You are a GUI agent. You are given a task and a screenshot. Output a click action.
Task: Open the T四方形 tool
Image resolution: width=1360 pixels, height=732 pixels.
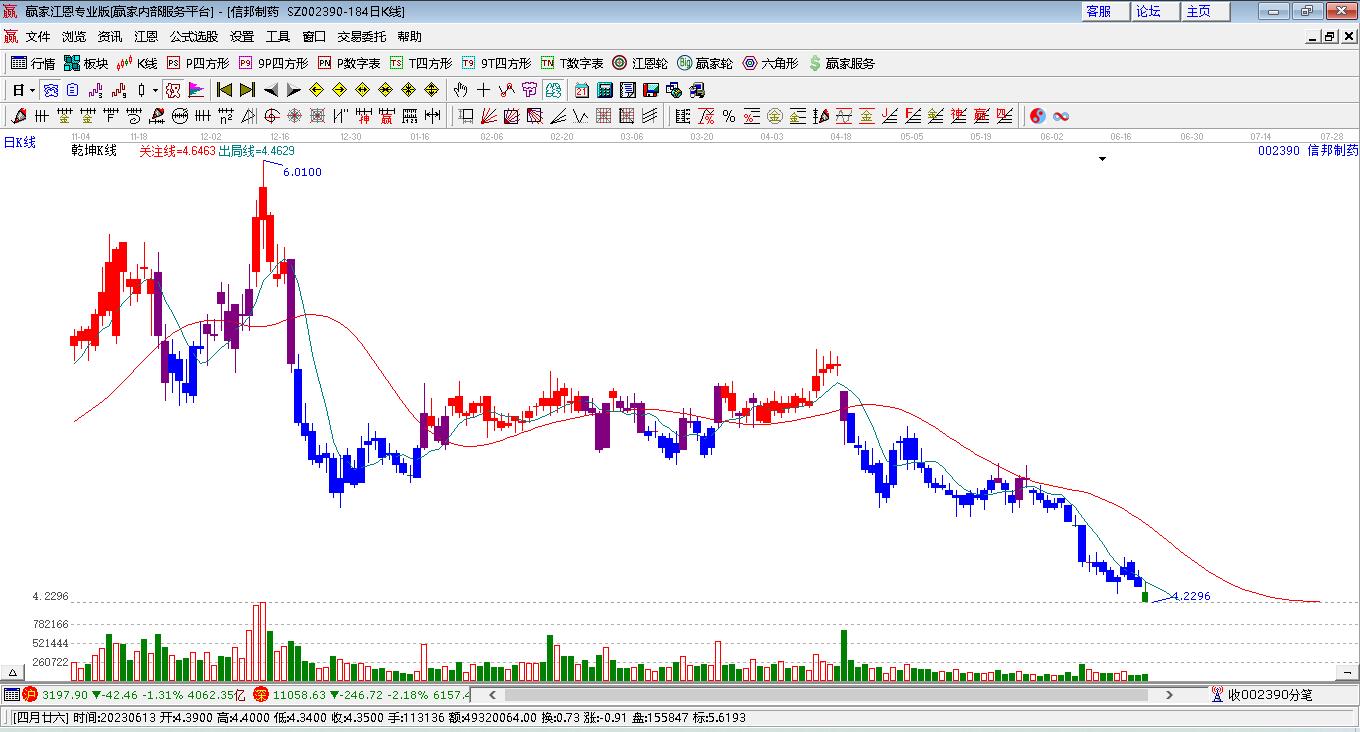click(421, 63)
